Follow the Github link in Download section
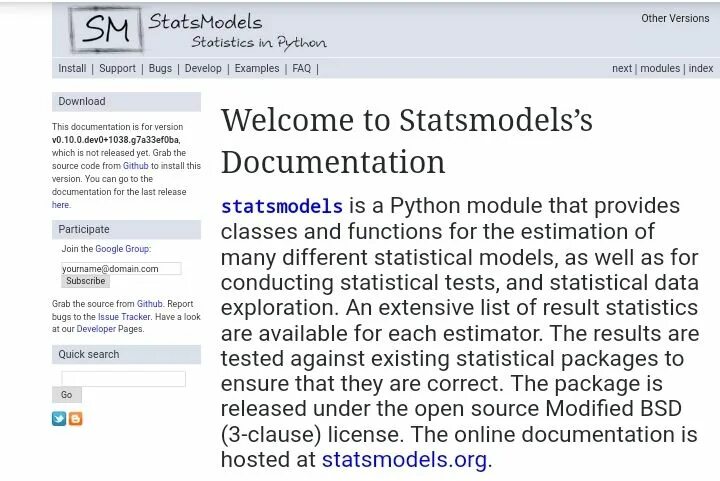Viewport: 720px width, 481px height. (135, 166)
